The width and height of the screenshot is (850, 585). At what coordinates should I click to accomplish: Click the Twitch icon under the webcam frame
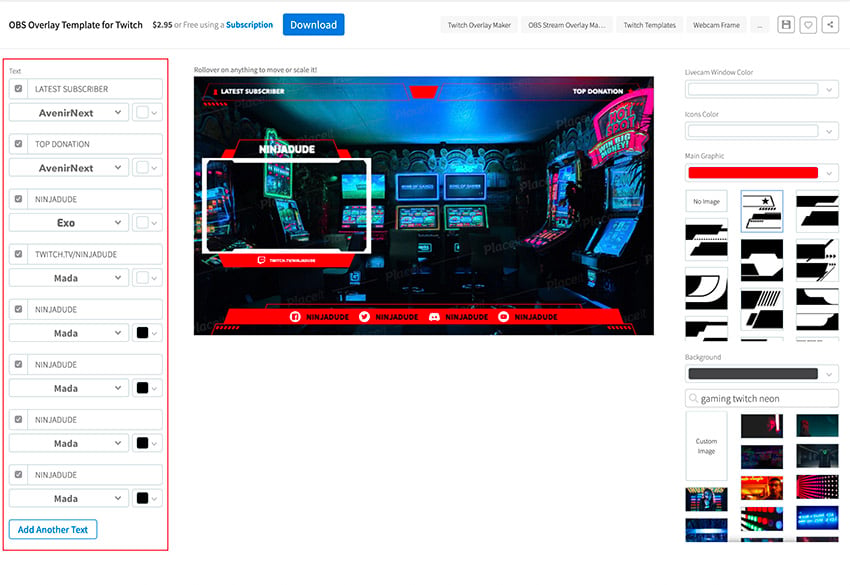pos(261,260)
